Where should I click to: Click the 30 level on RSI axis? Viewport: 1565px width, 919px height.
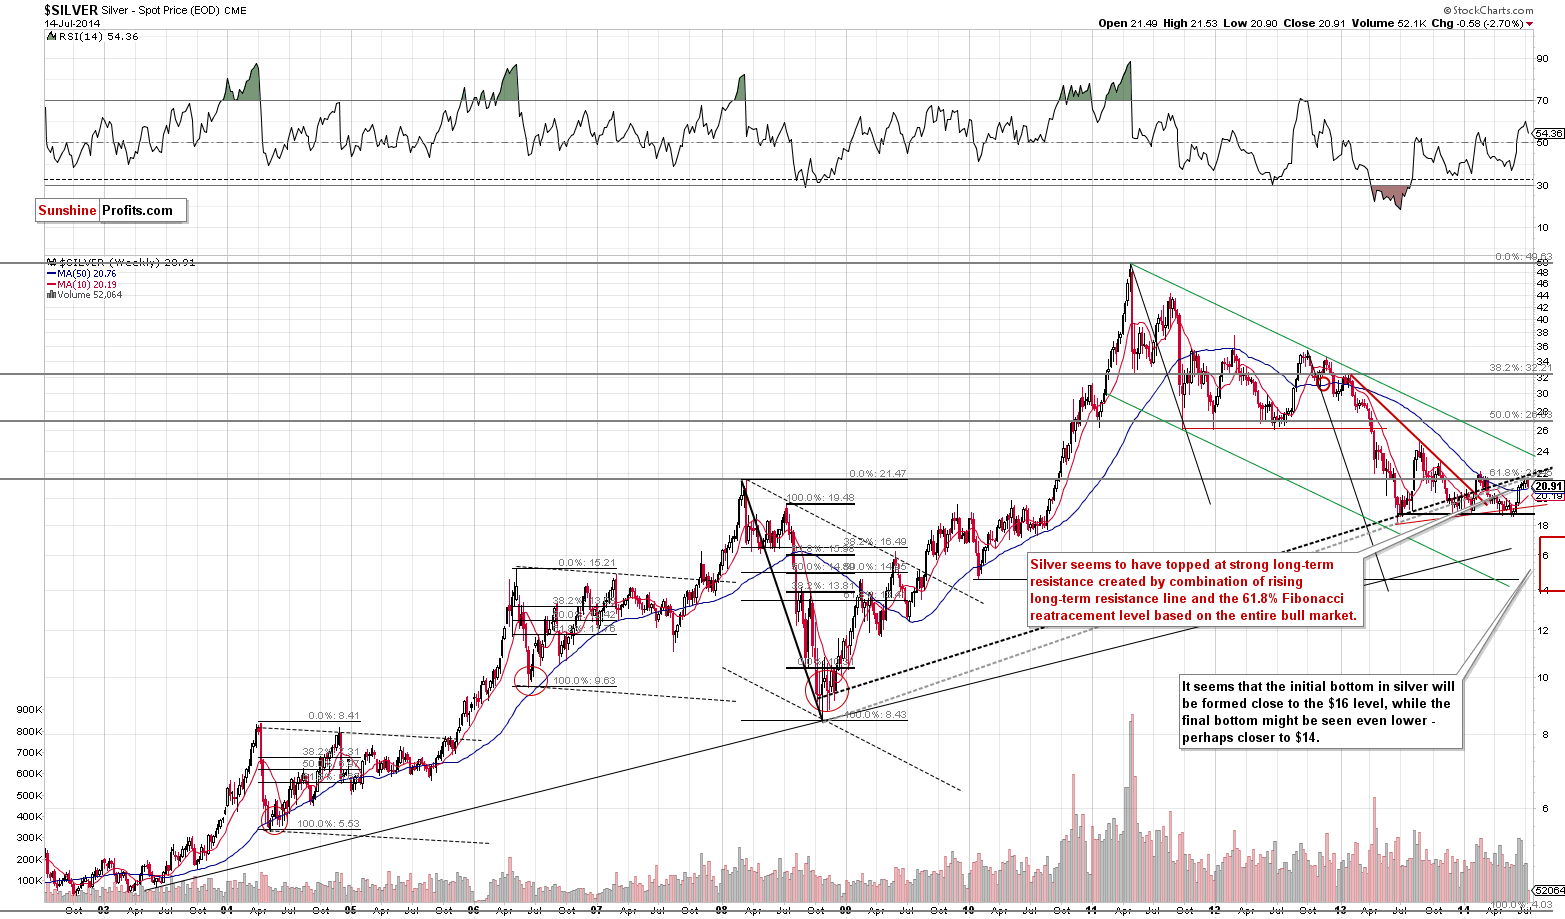[1541, 186]
